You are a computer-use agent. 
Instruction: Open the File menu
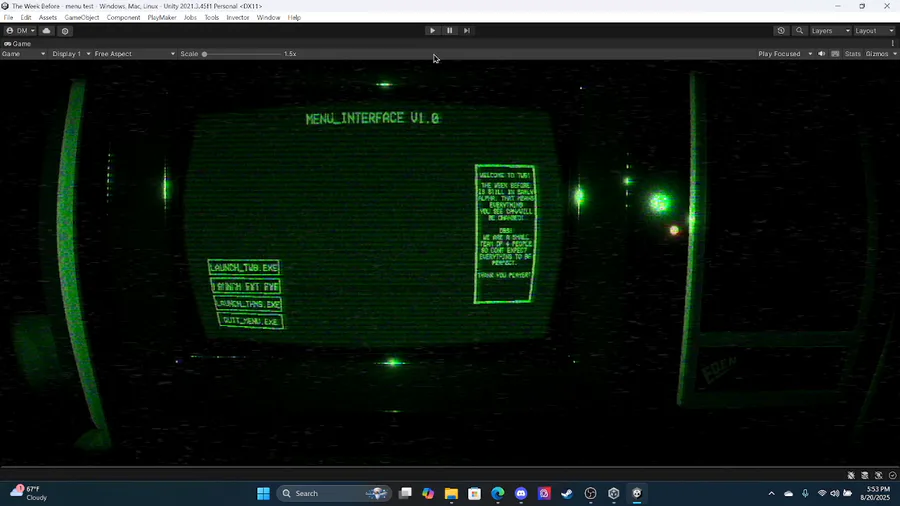(x=9, y=18)
